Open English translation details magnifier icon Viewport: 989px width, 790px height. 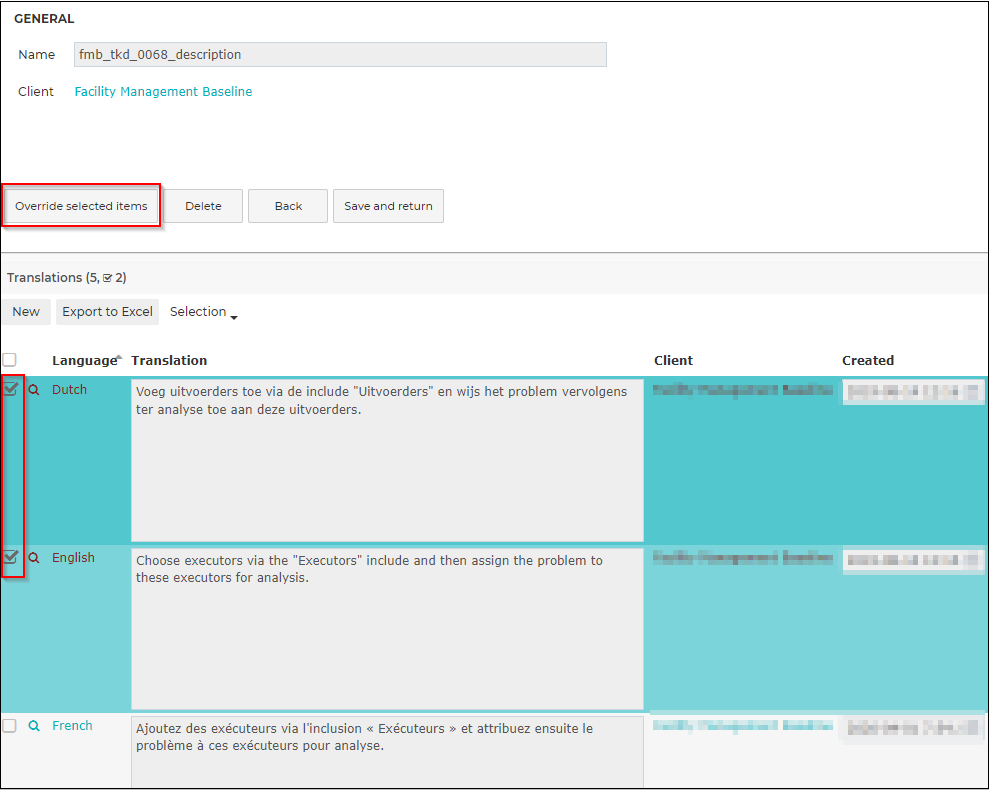pos(34,558)
